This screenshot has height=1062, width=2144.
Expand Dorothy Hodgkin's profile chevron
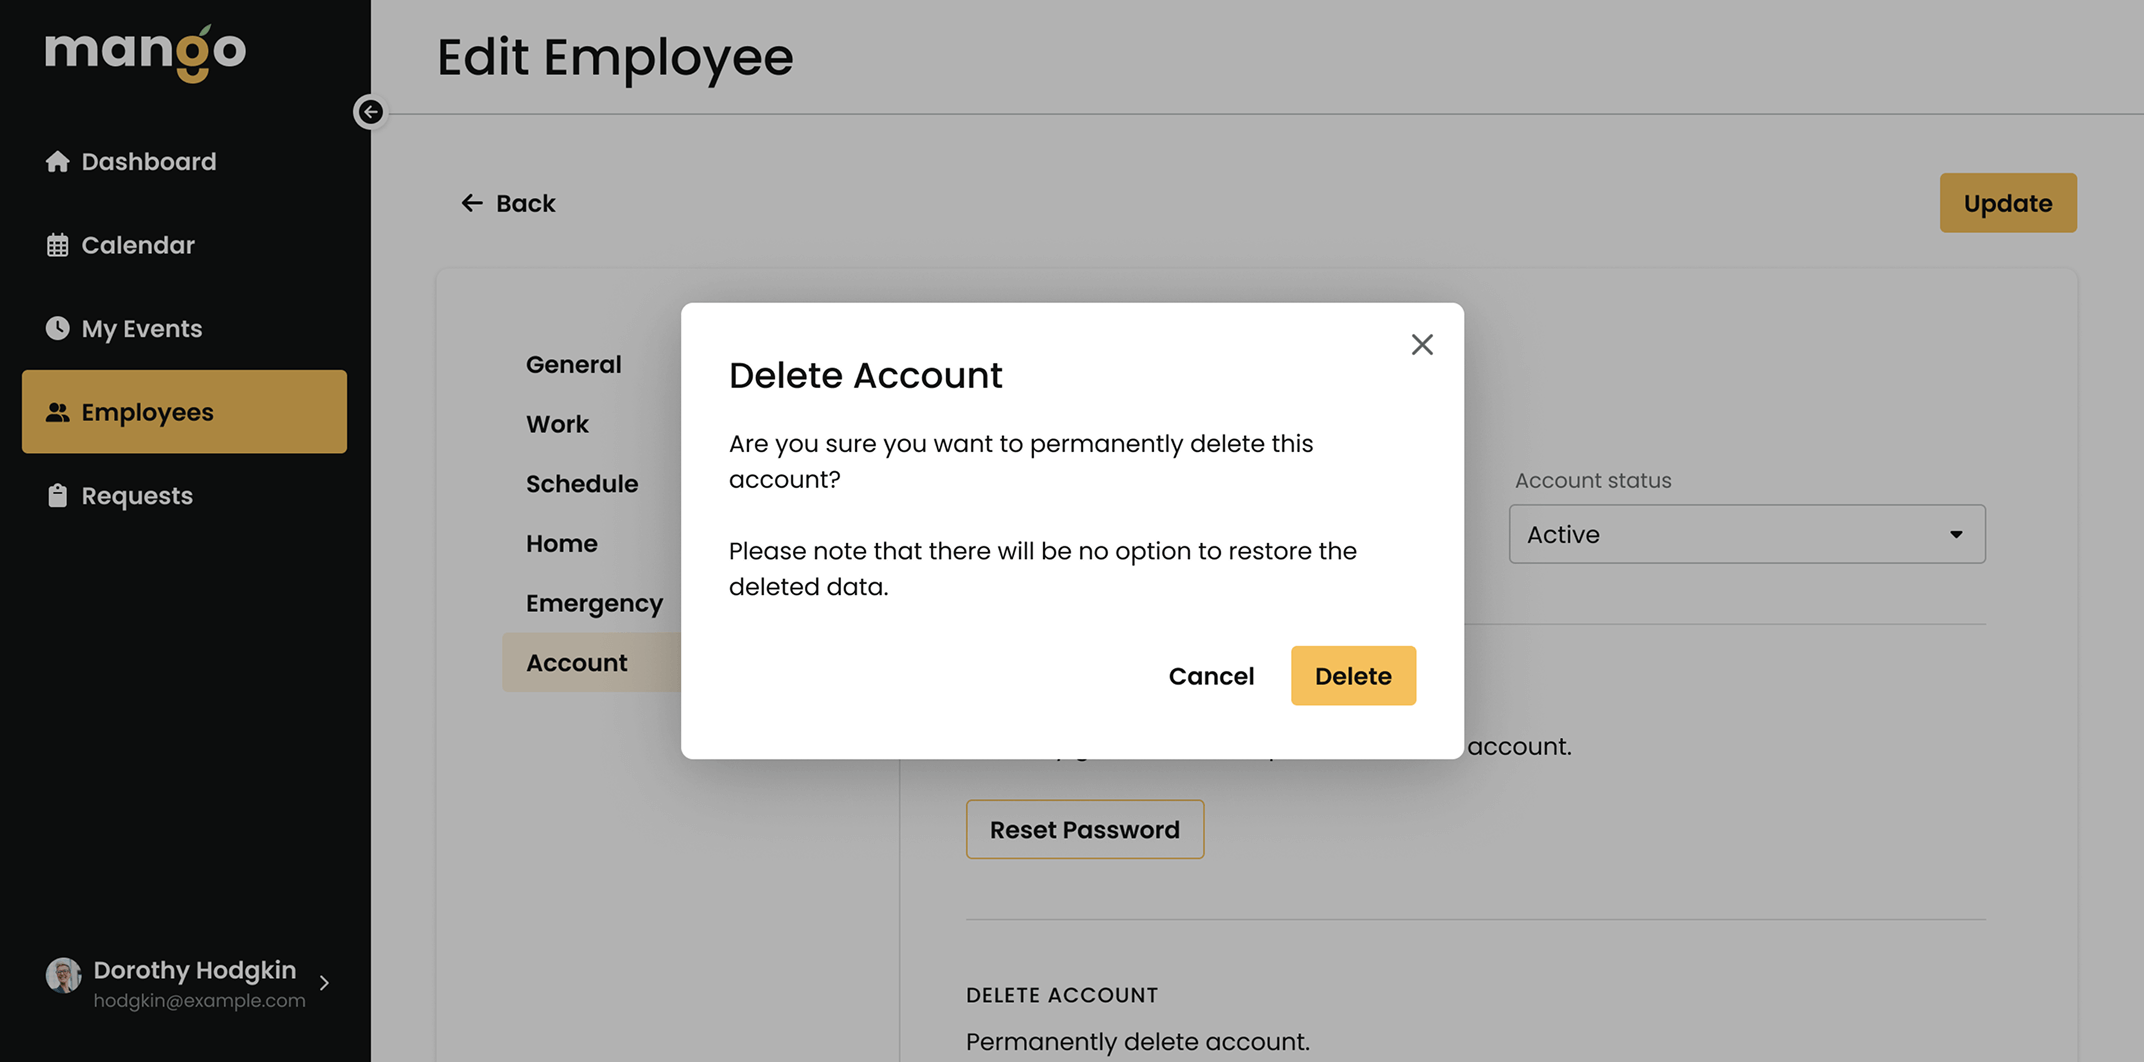click(323, 983)
